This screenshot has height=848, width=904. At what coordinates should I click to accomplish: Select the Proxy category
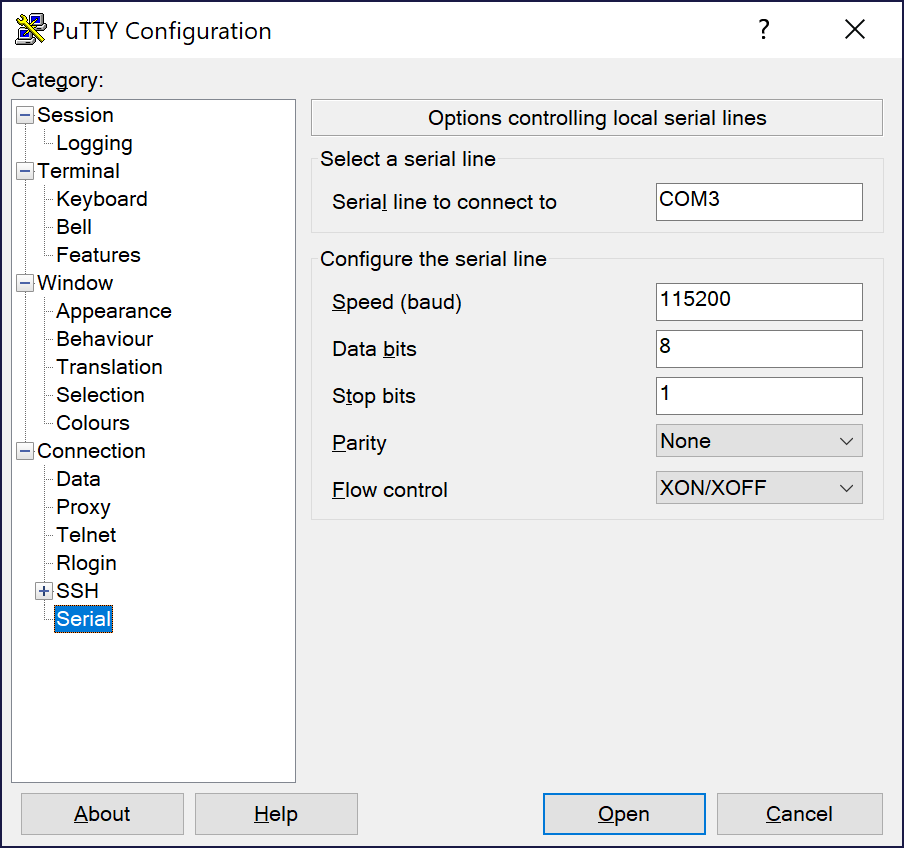pyautogui.click(x=84, y=507)
